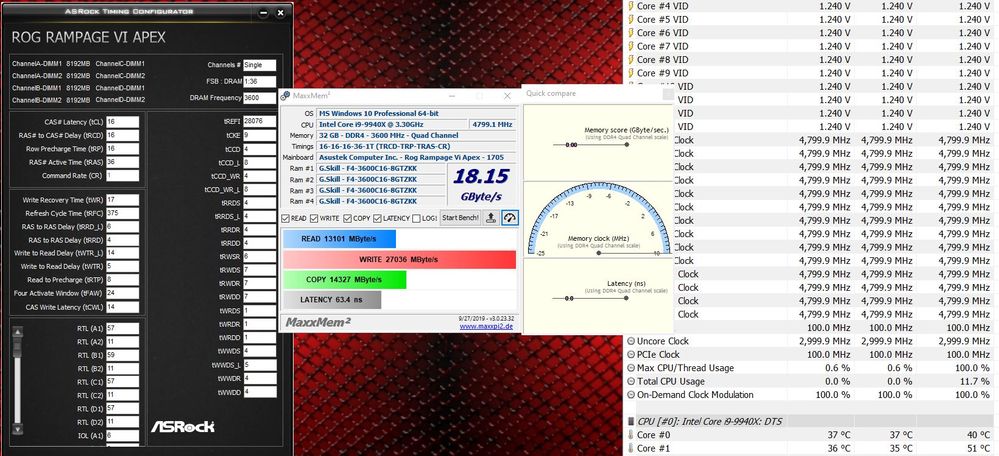Viewport: 999px width, 456px height.
Task: Click the Latency slider handle in Quick compare
Action: 627,298
